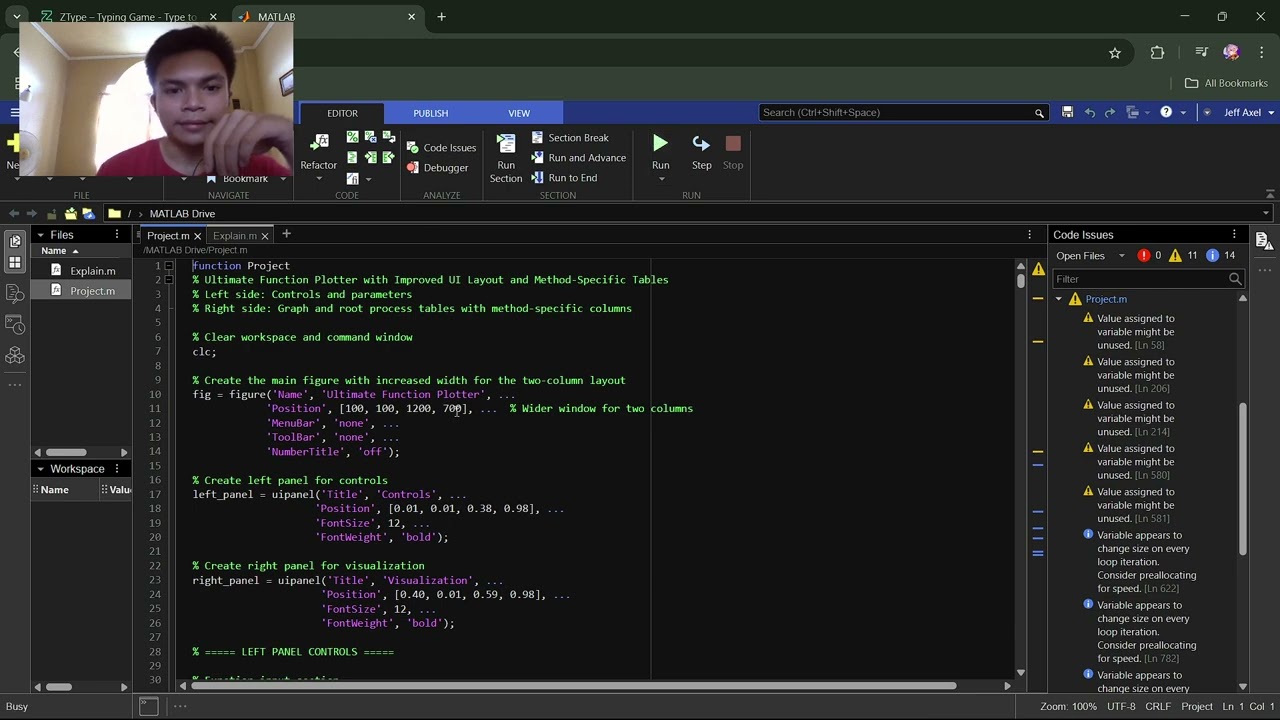Open Workspace panel options menu

pos(117,468)
